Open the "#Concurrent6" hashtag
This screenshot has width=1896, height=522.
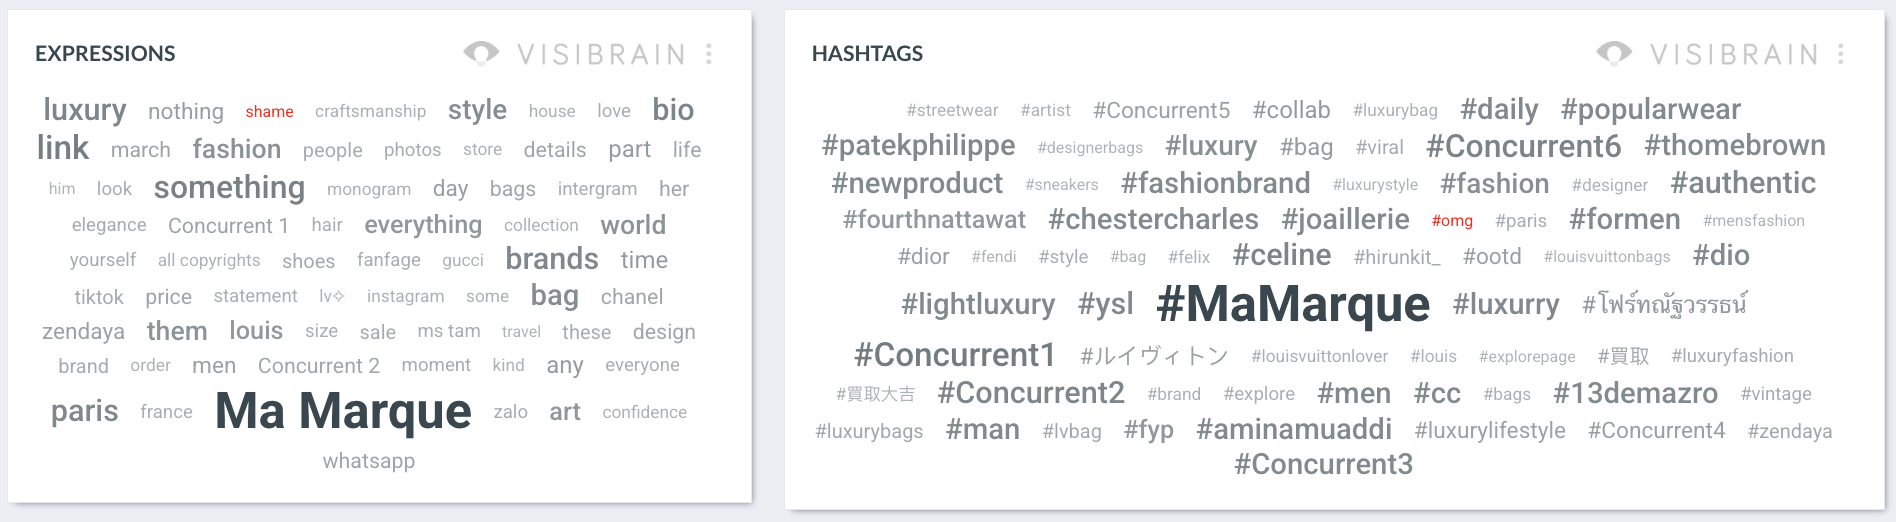(x=1523, y=147)
